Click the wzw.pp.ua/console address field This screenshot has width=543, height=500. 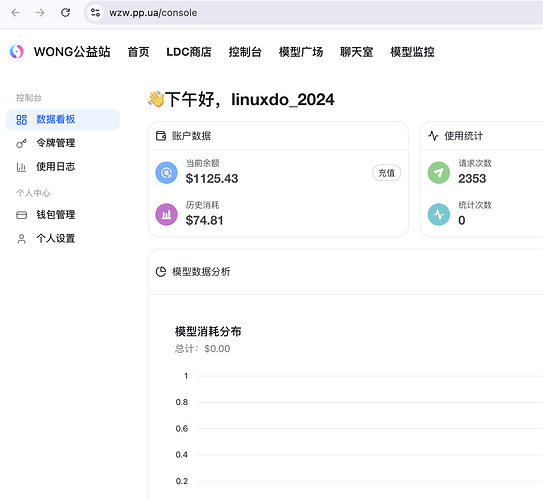pos(313,13)
